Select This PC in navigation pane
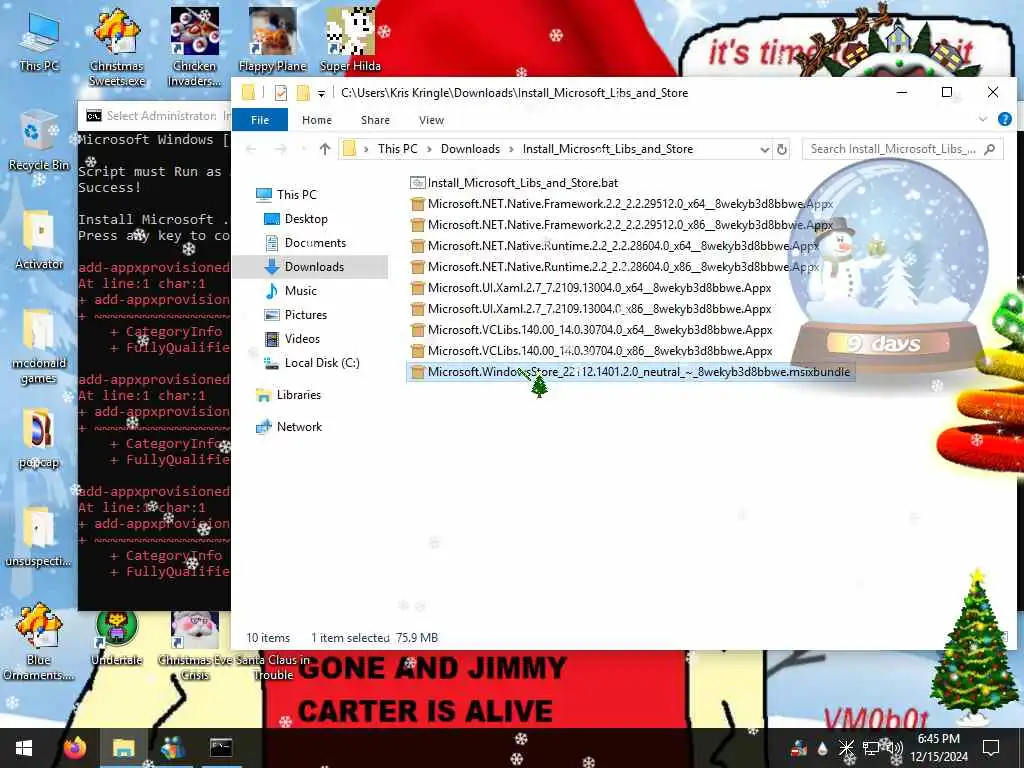Image resolution: width=1024 pixels, height=768 pixels. click(x=296, y=195)
